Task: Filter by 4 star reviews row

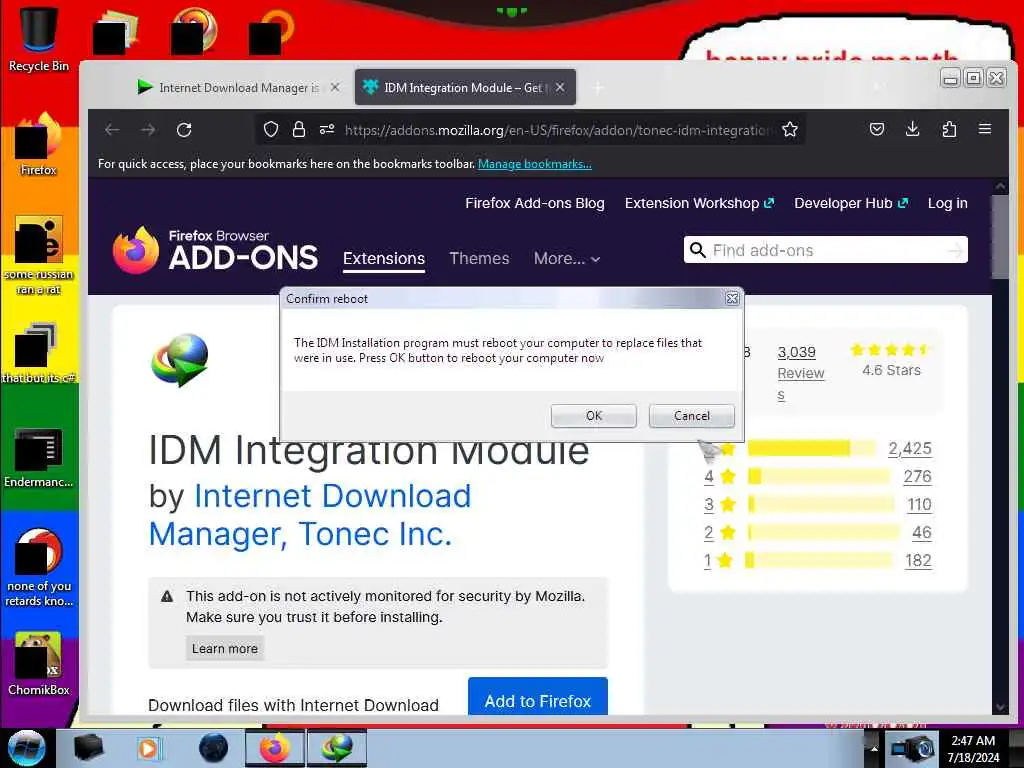Action: [818, 477]
